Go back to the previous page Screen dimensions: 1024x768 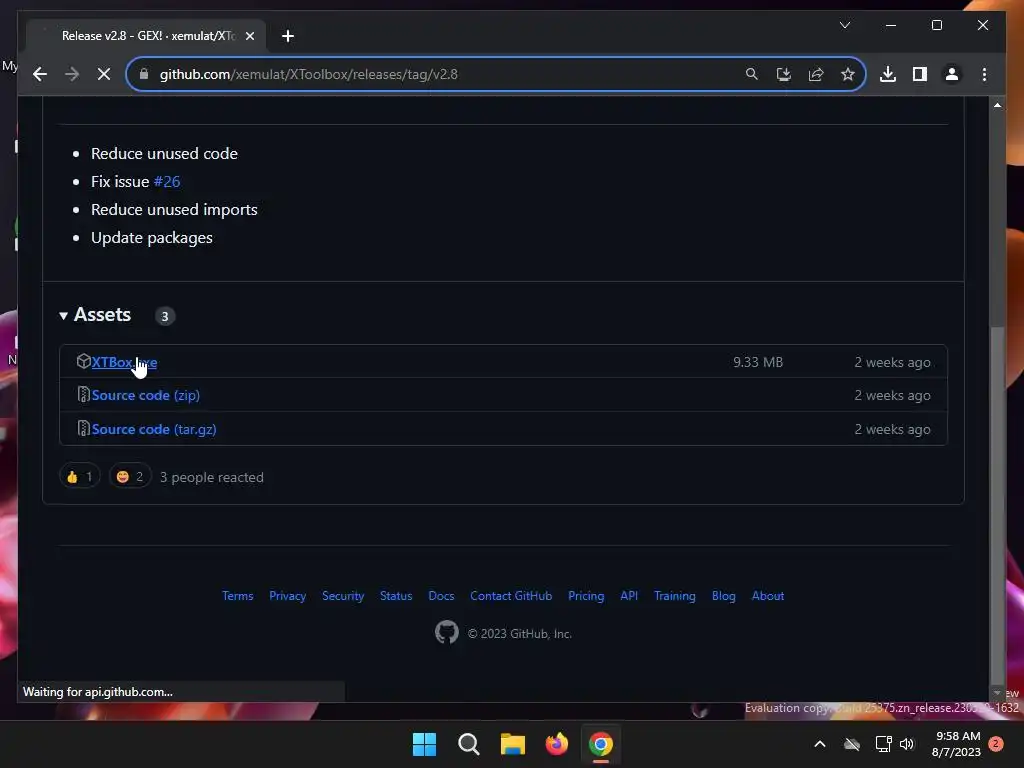(x=40, y=74)
